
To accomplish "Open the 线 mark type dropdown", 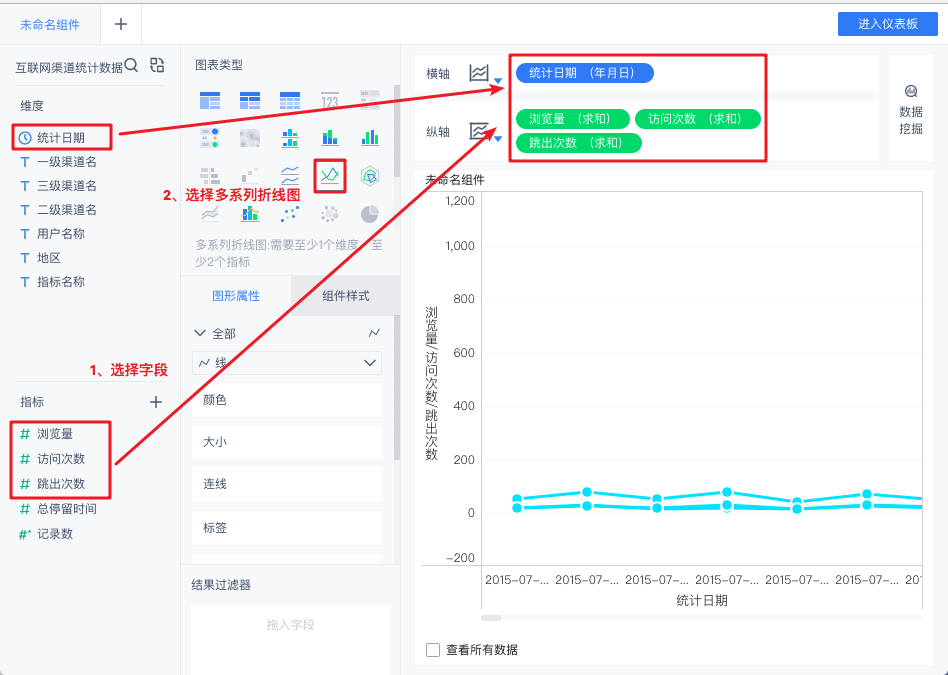I will pos(287,363).
